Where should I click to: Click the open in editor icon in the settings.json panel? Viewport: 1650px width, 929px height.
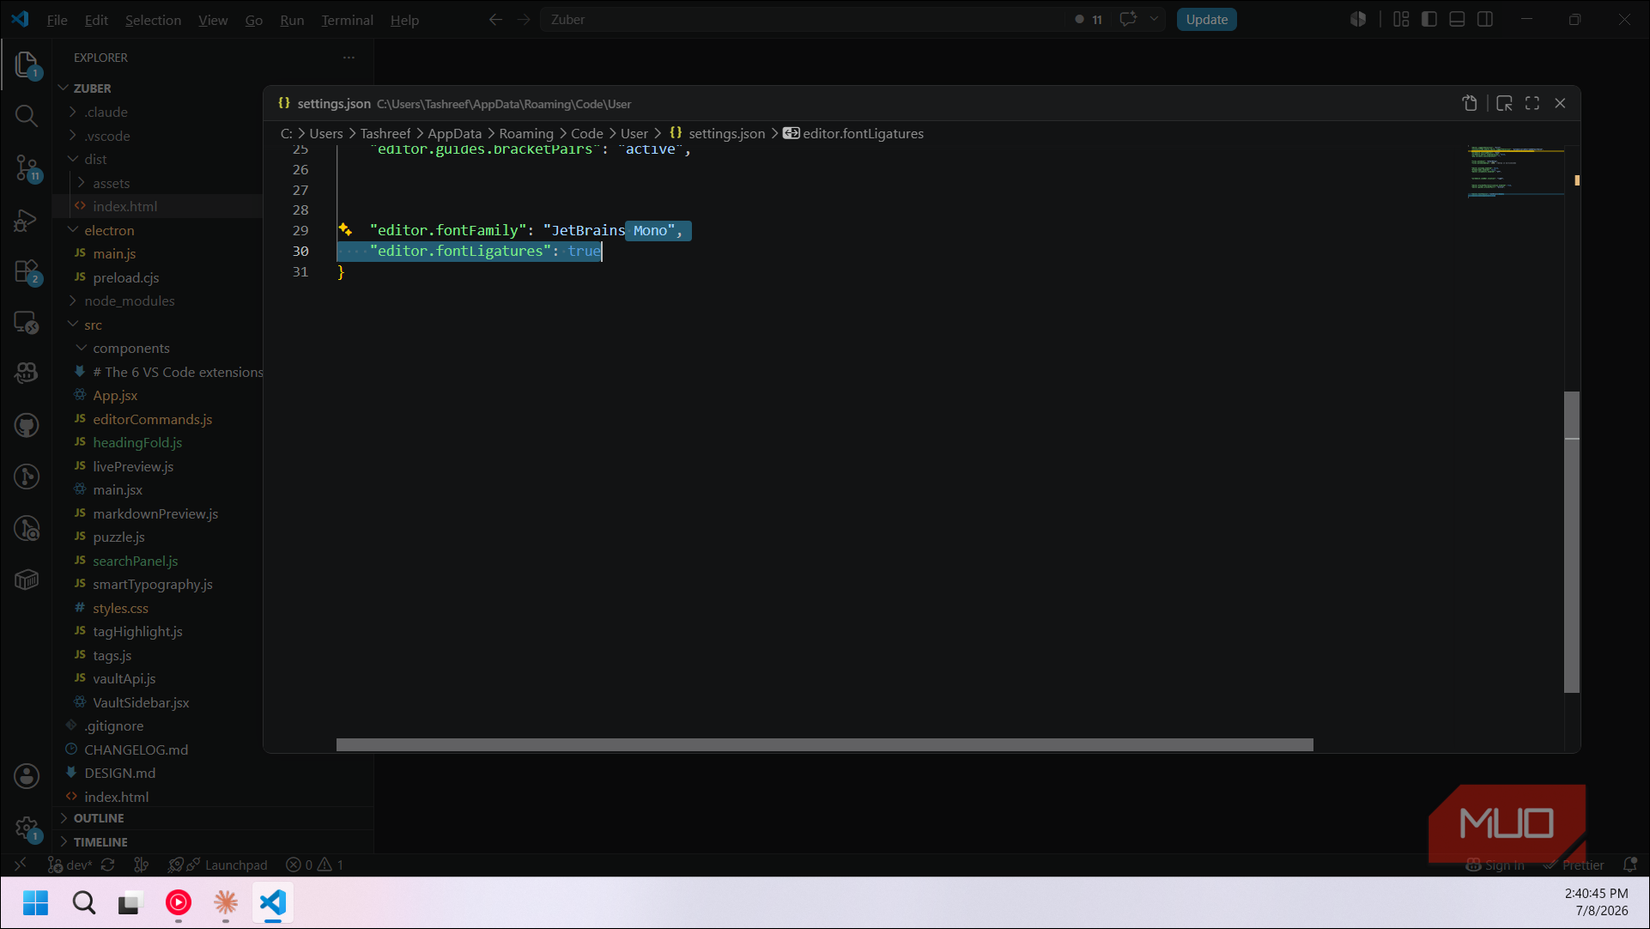(x=1504, y=103)
